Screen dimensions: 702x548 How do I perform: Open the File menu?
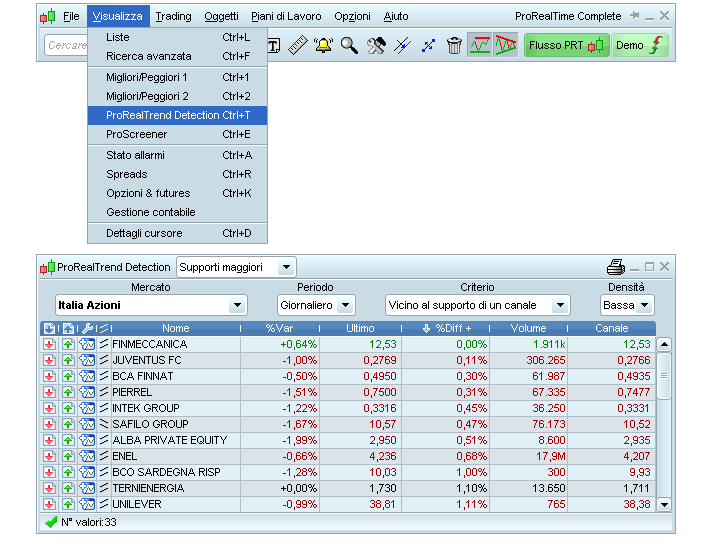(71, 17)
